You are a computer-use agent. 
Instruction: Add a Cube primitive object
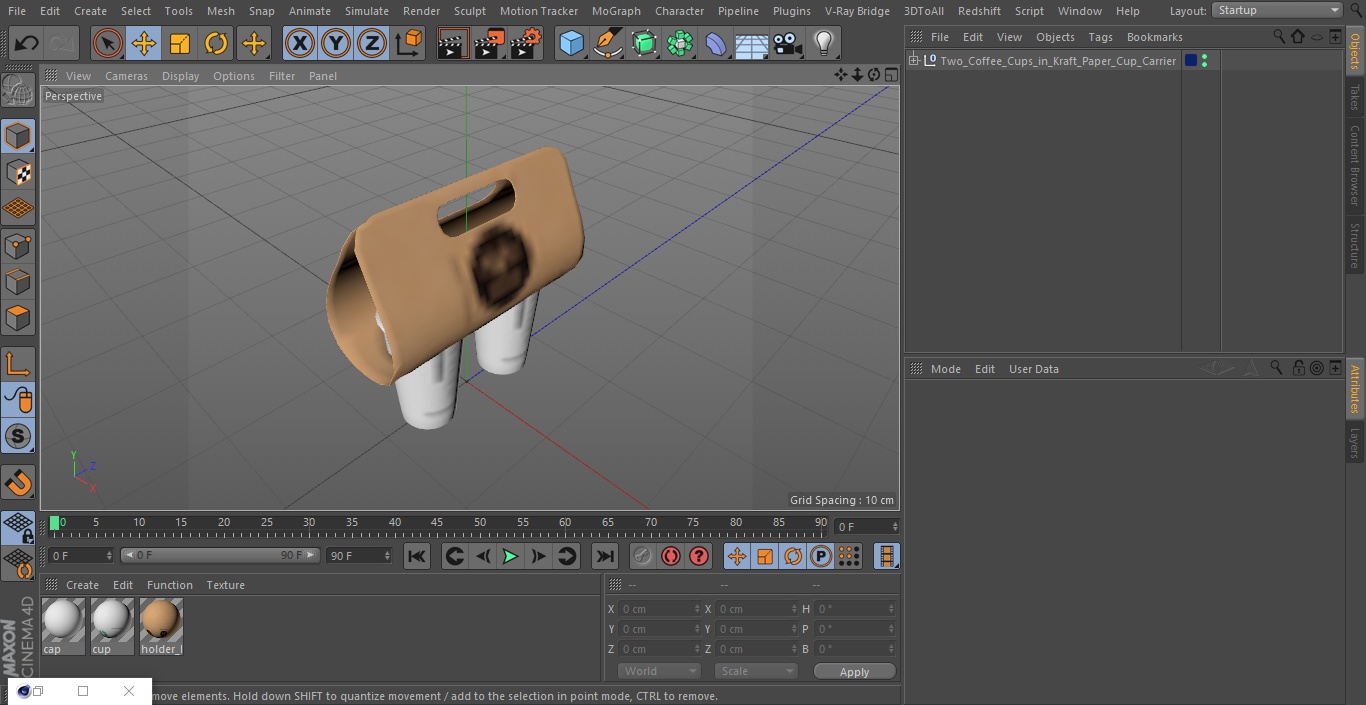571,43
